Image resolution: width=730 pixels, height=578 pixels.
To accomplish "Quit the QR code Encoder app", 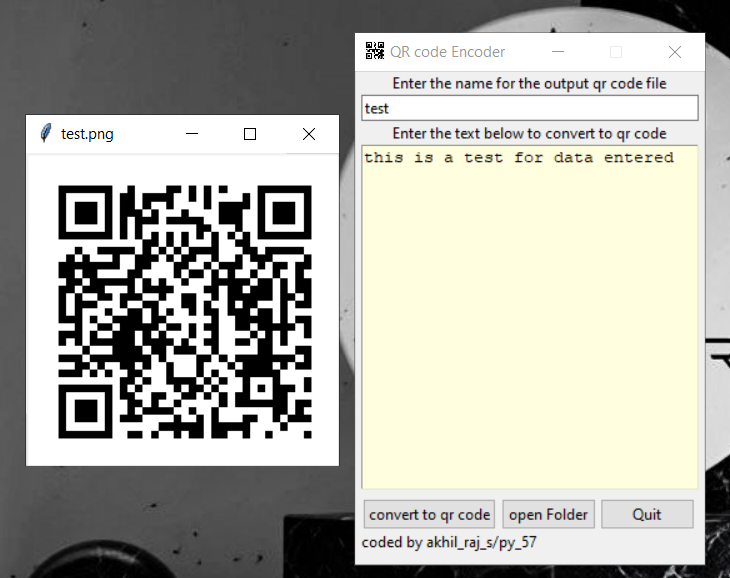I will pyautogui.click(x=647, y=514).
